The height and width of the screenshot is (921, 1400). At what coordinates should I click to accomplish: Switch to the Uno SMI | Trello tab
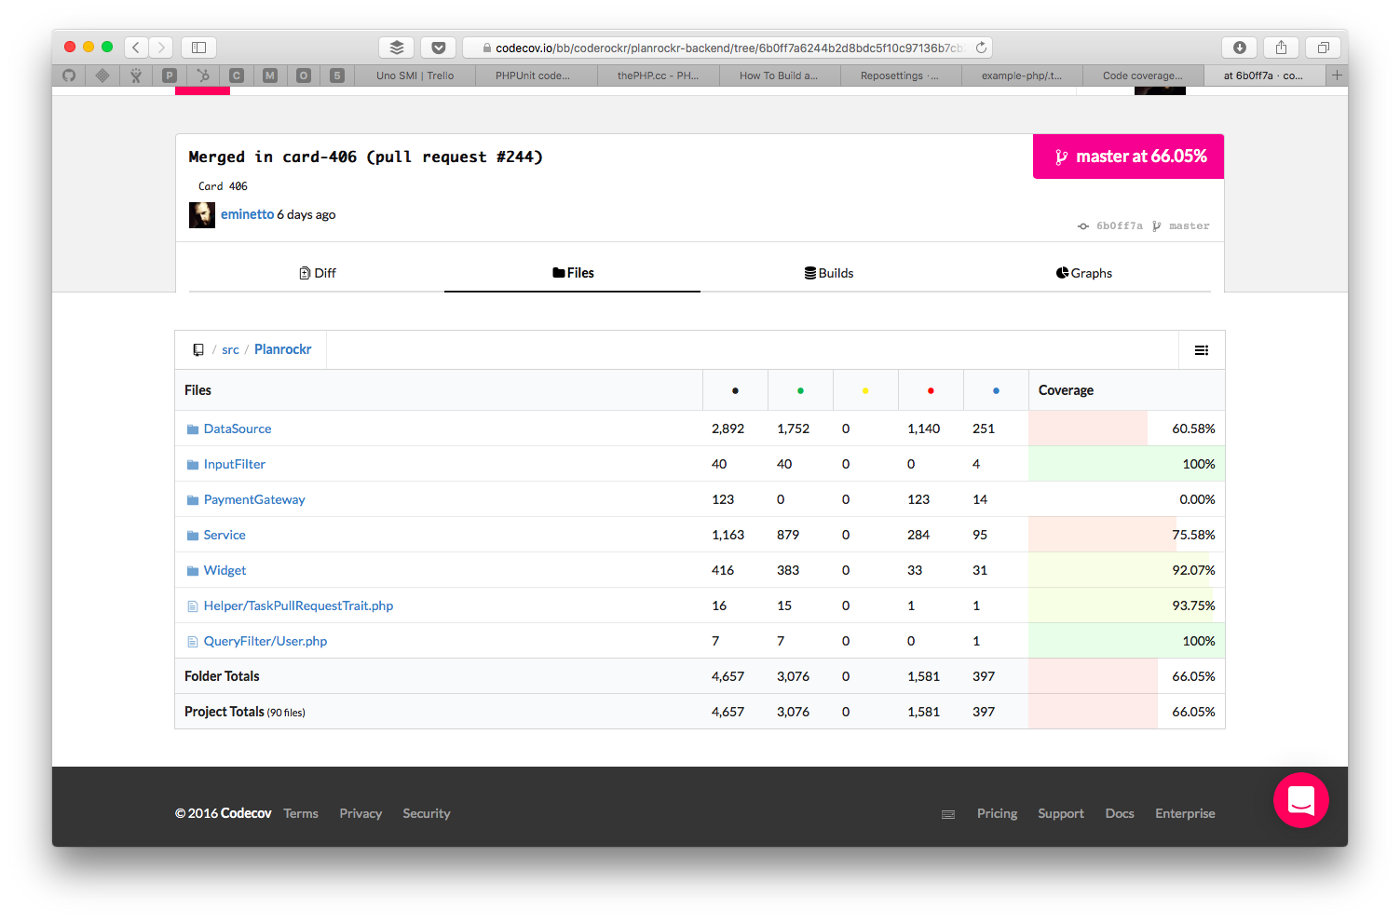[x=415, y=75]
